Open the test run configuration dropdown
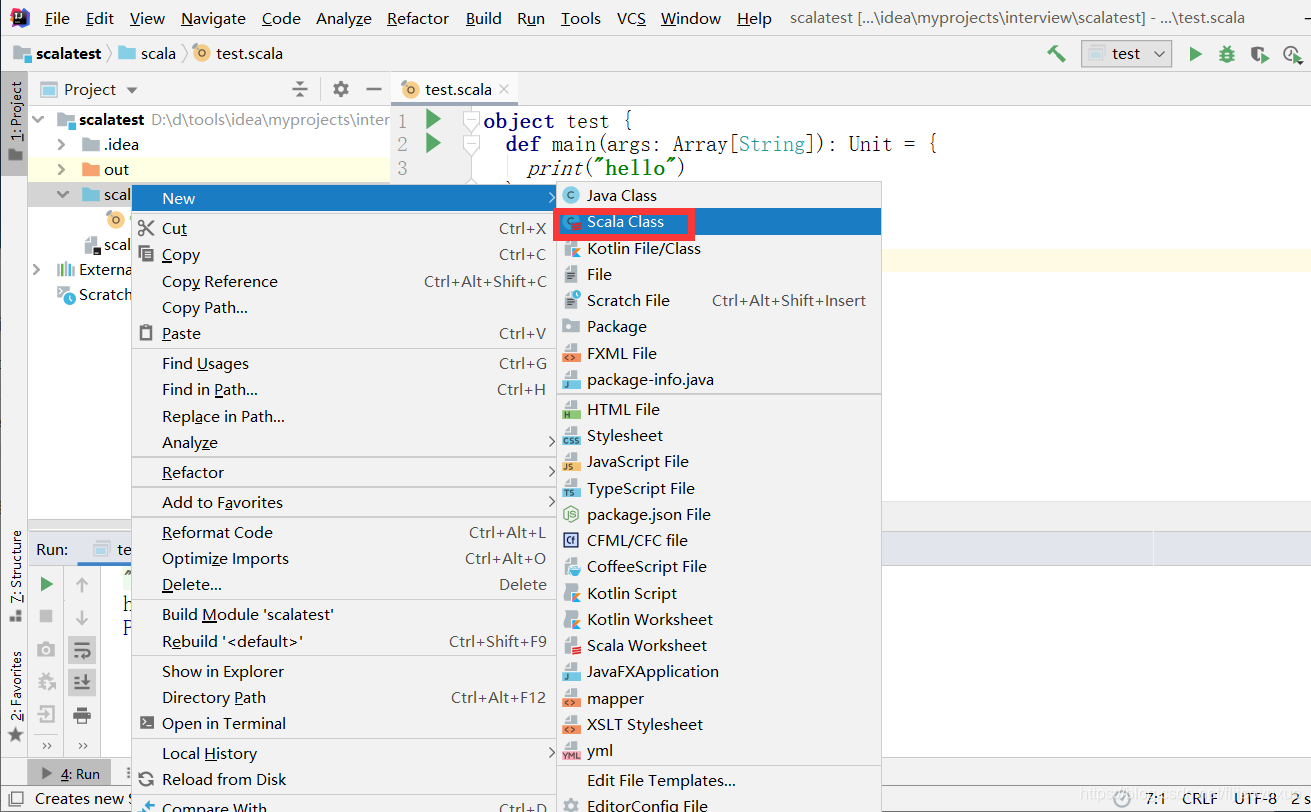 pos(1126,54)
